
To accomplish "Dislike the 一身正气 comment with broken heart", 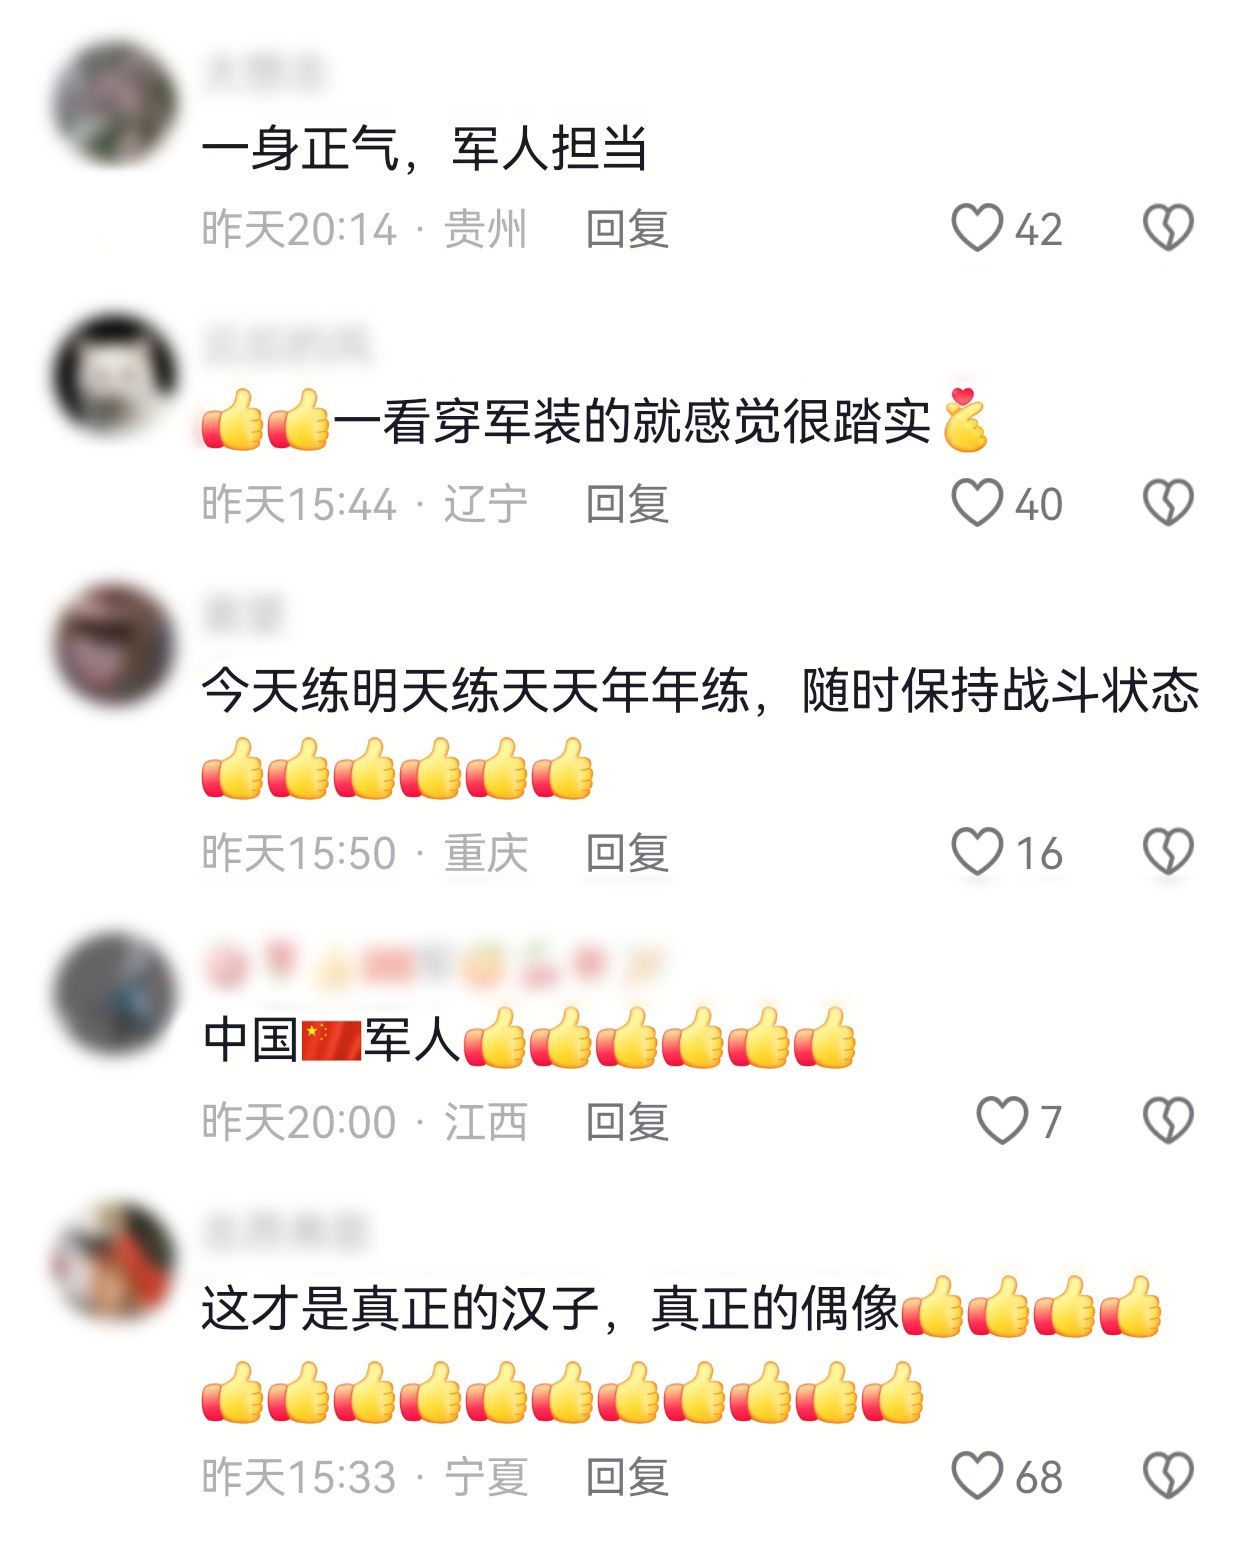I will click(1168, 228).
